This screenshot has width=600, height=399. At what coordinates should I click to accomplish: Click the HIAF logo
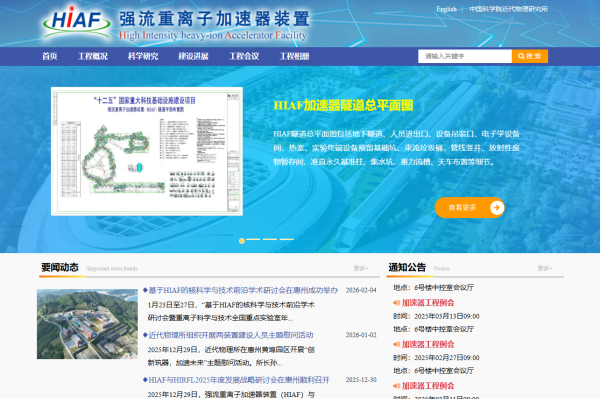click(77, 21)
